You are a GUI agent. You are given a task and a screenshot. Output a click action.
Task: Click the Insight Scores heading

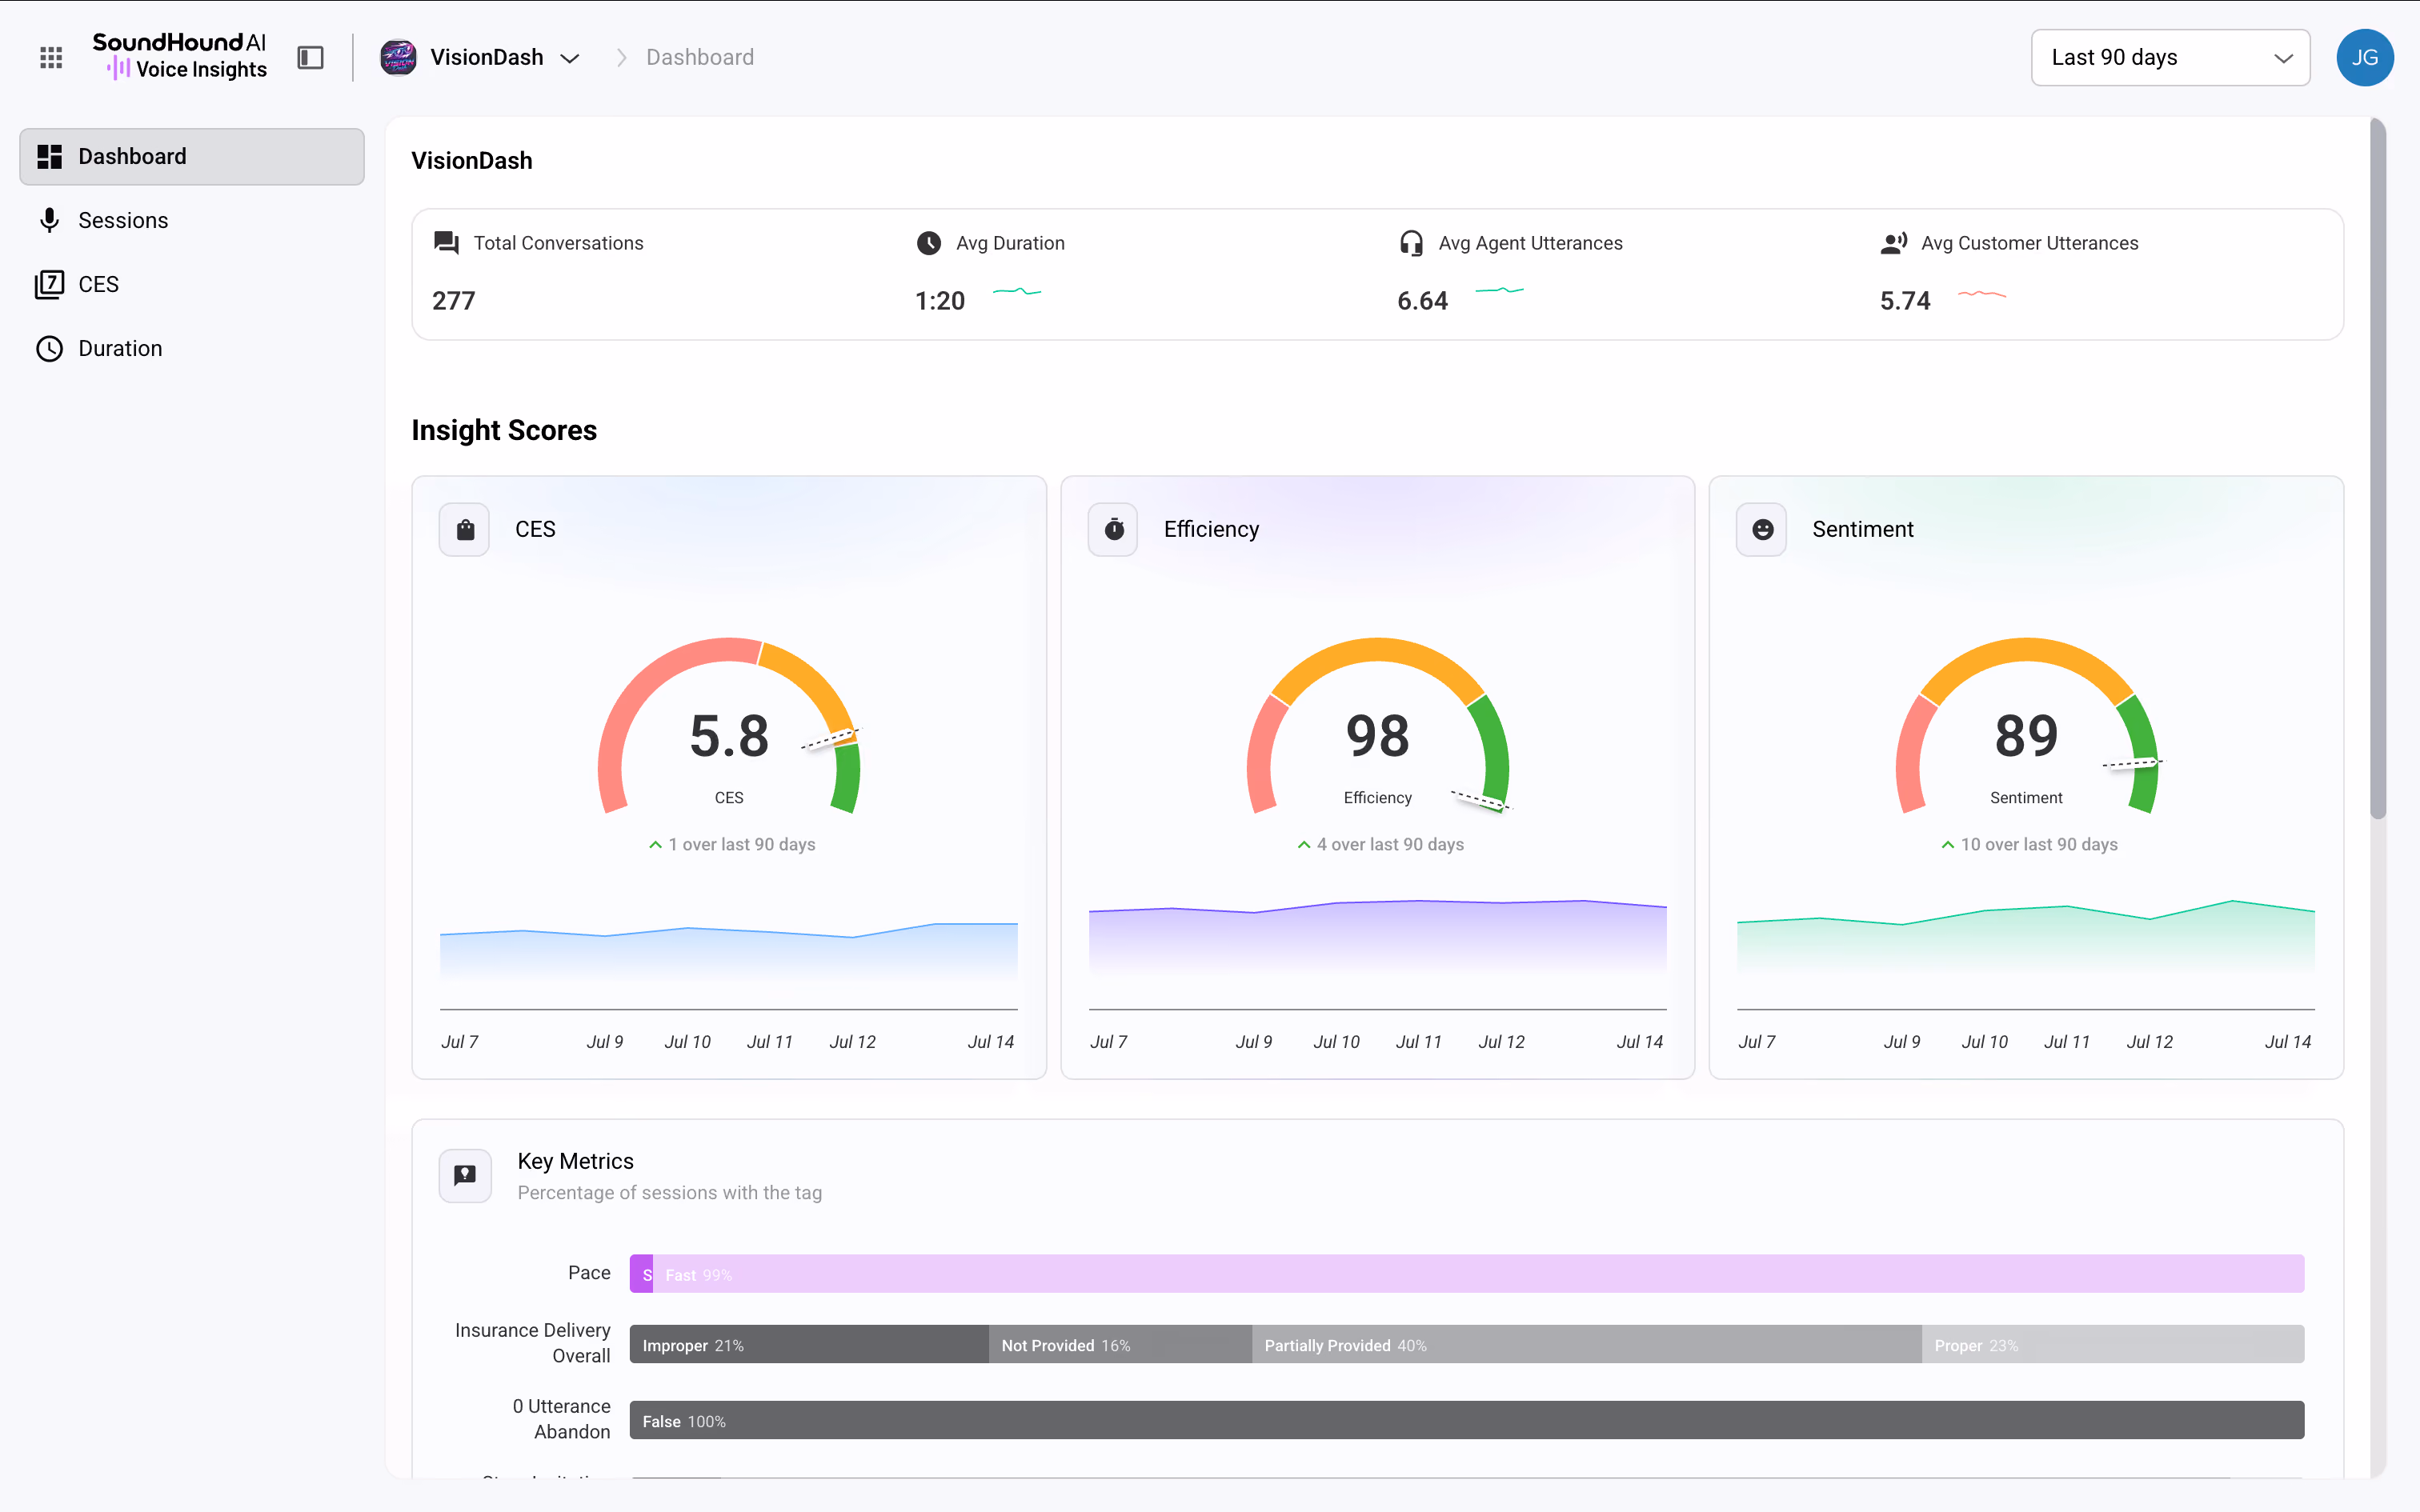coord(504,430)
